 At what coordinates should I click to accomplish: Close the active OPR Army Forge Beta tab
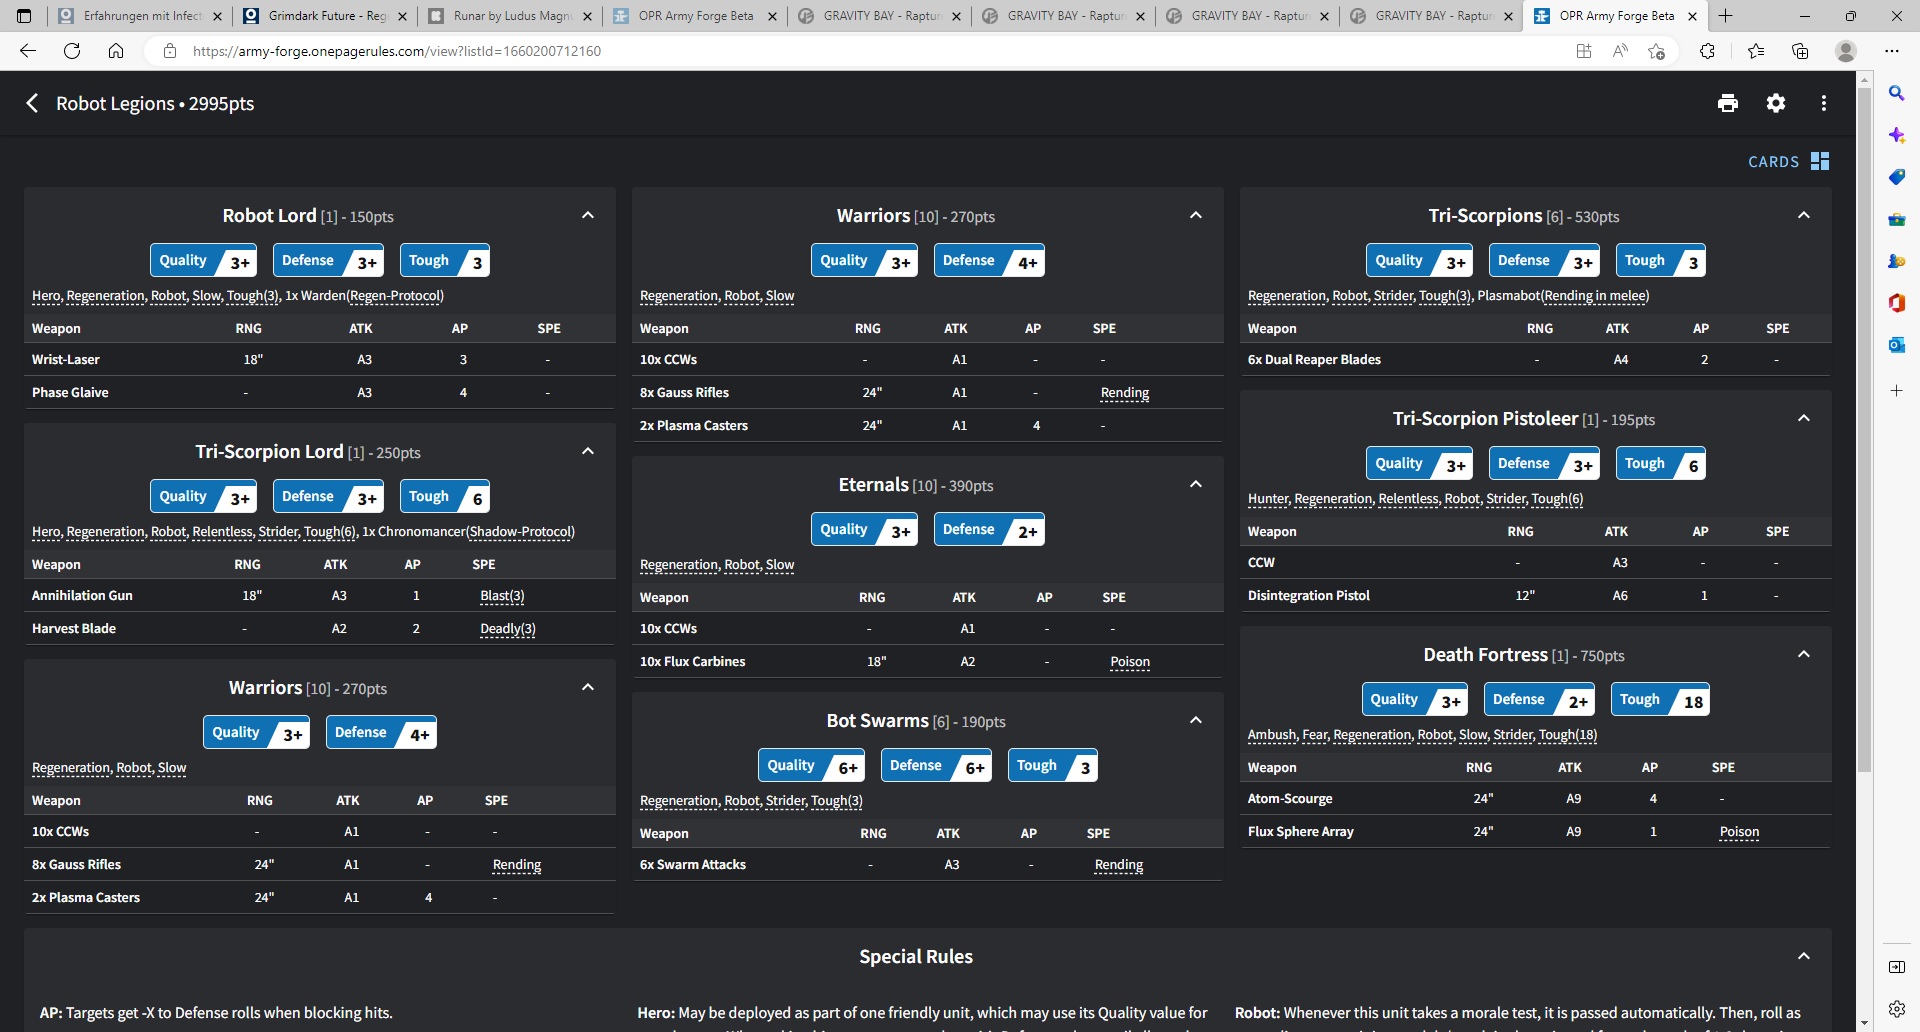1692,16
